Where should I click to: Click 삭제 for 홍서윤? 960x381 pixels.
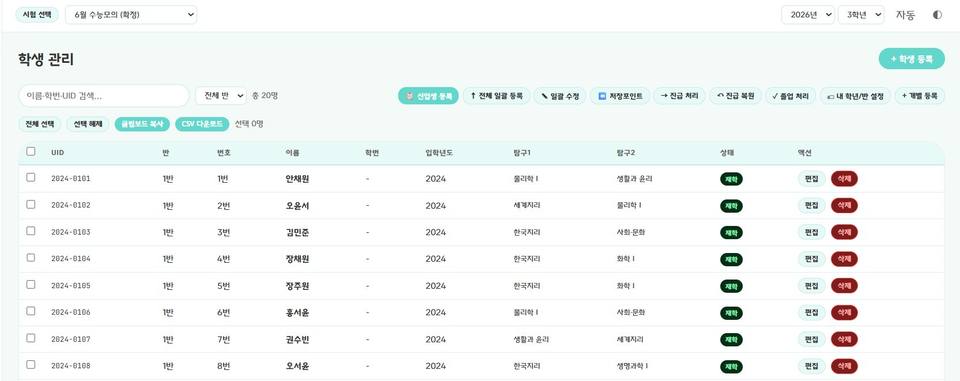pyautogui.click(x=844, y=312)
